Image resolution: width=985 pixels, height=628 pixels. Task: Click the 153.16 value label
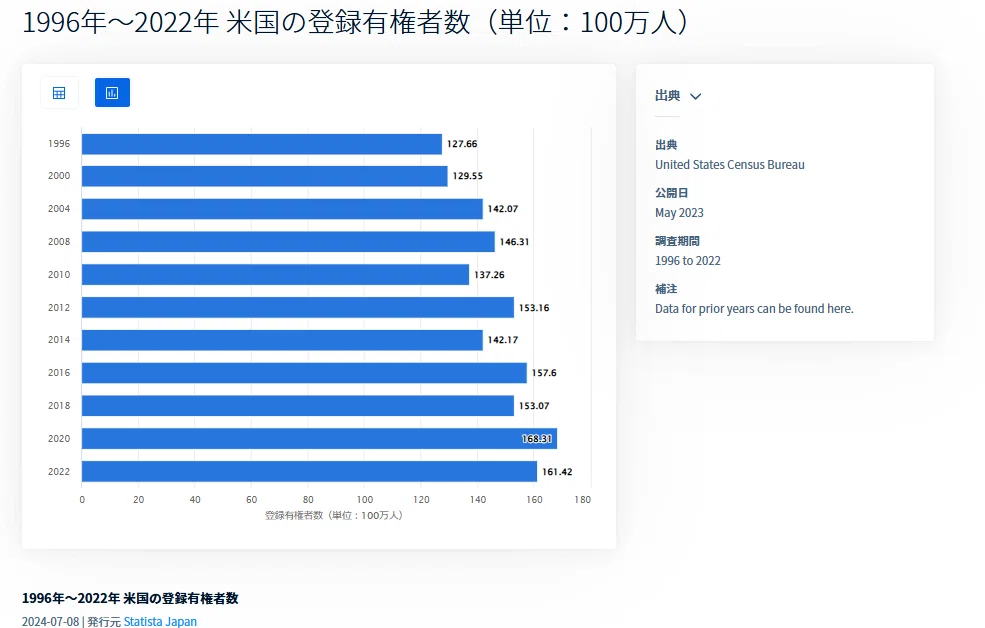(534, 308)
